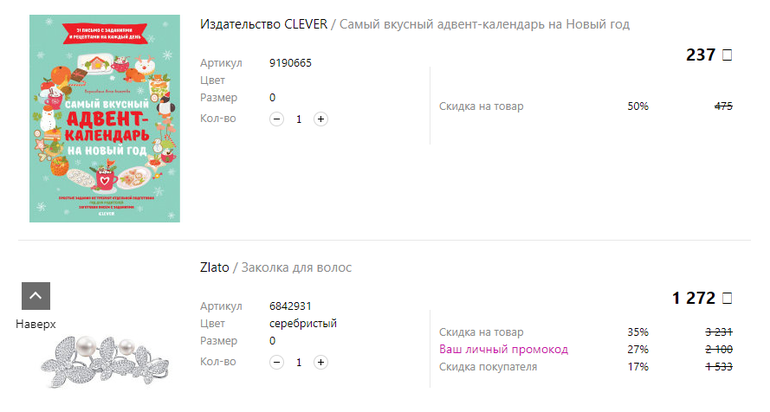Open the Zlato brand link

click(214, 267)
